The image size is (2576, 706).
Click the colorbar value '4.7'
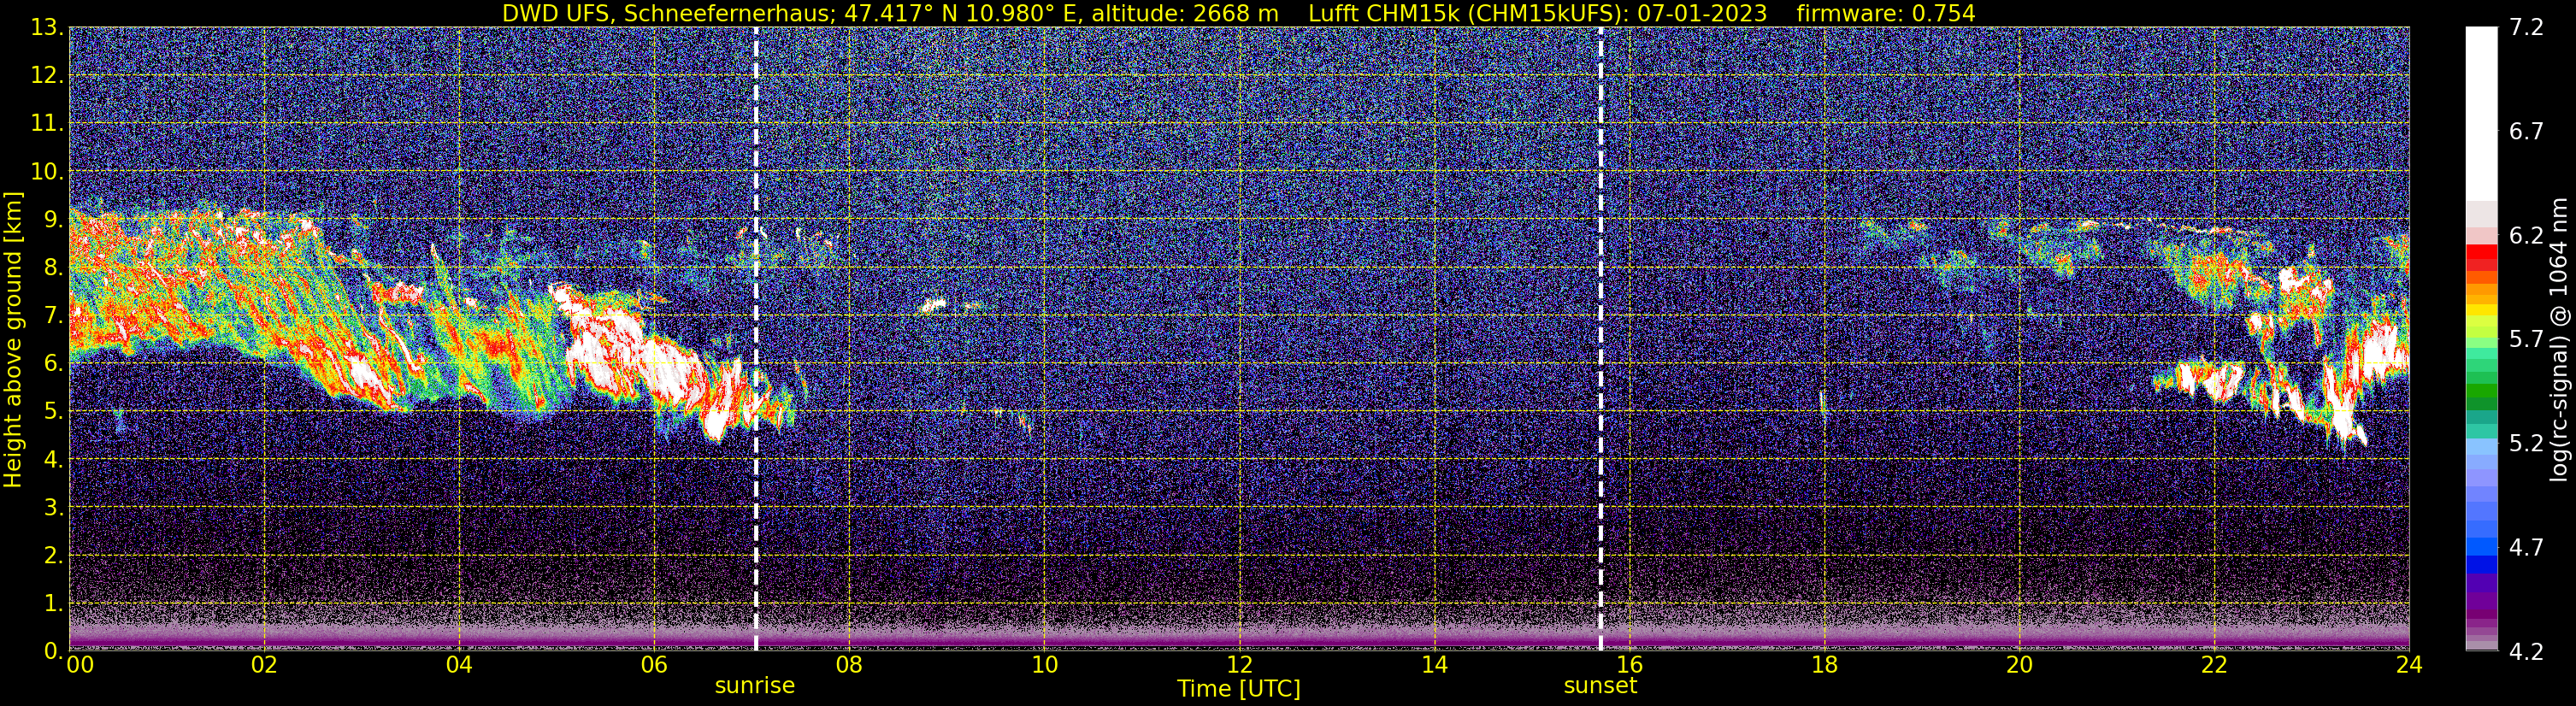point(2526,548)
